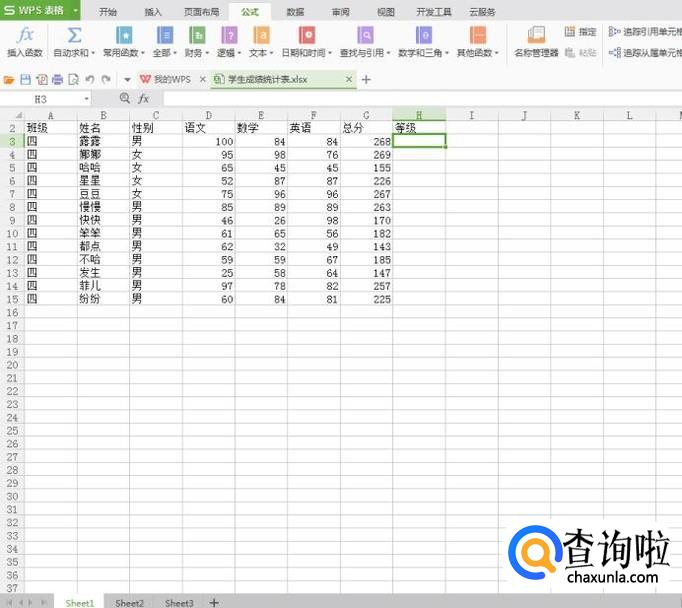Click the Redo arrow icon
This screenshot has width=682, height=608.
[x=106, y=80]
